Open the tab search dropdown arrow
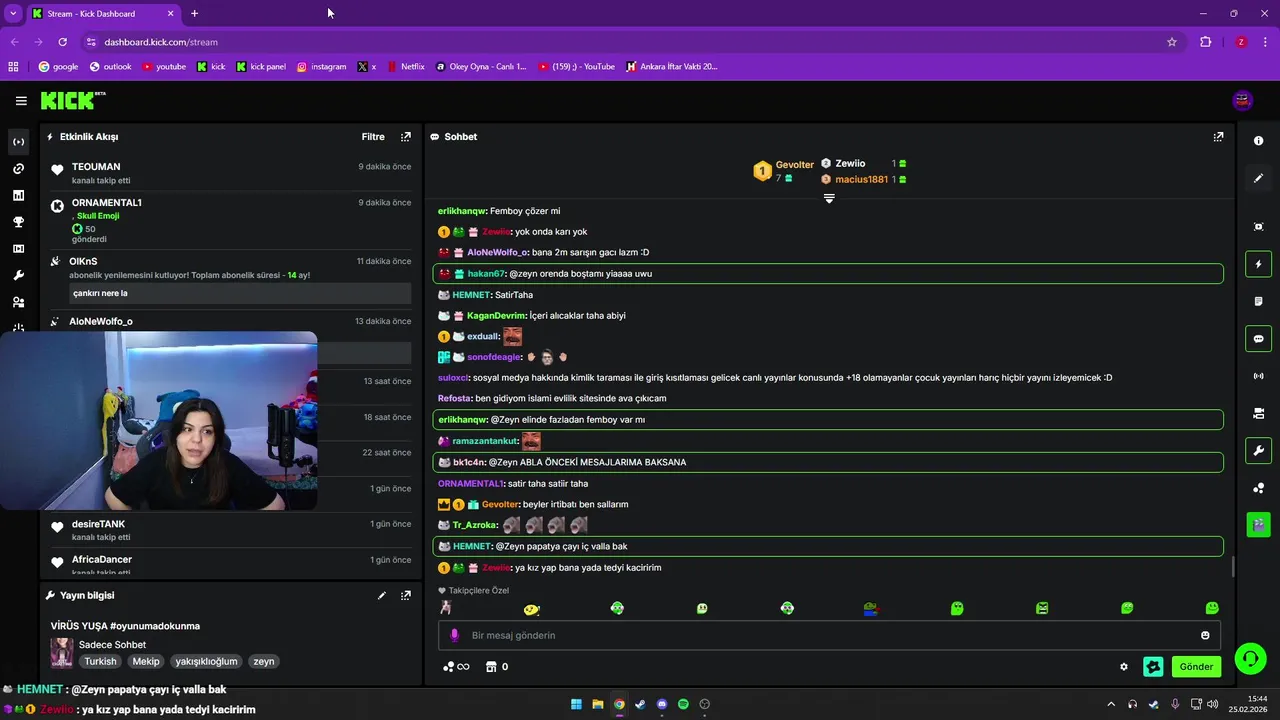 [13, 14]
